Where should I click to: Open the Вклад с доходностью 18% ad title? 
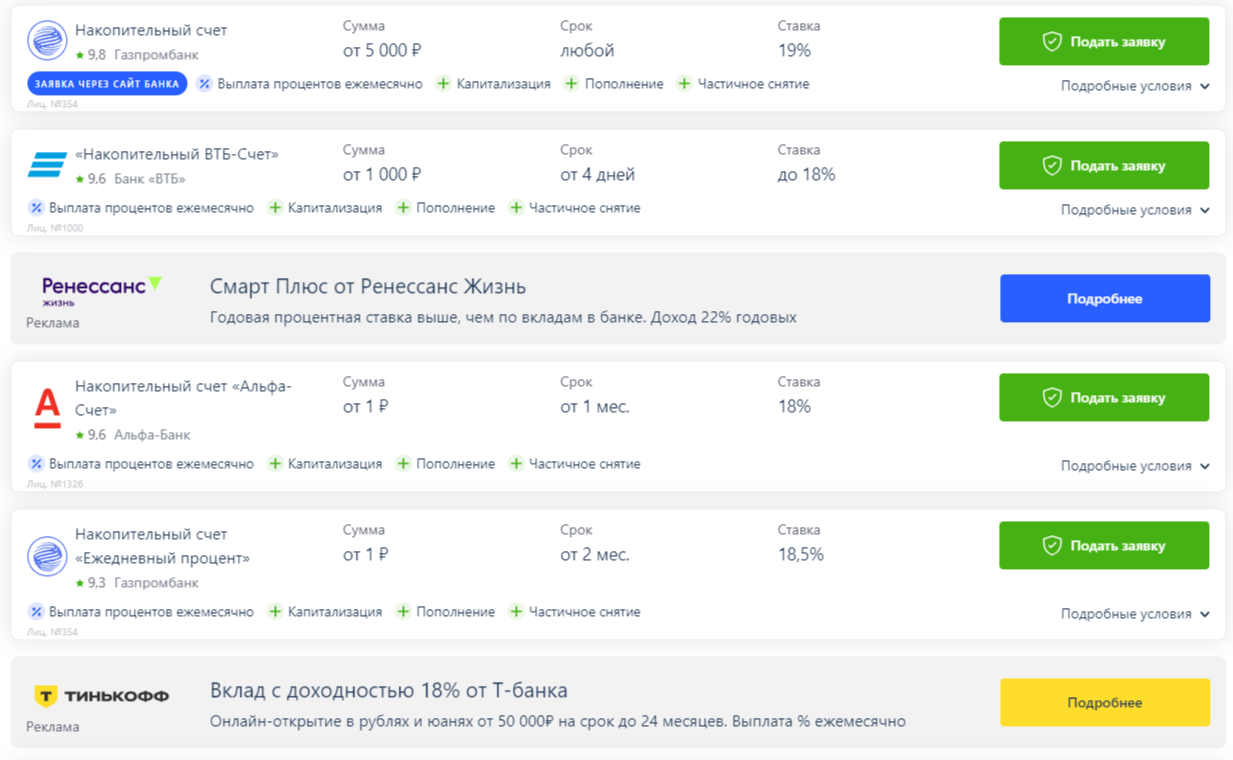389,691
